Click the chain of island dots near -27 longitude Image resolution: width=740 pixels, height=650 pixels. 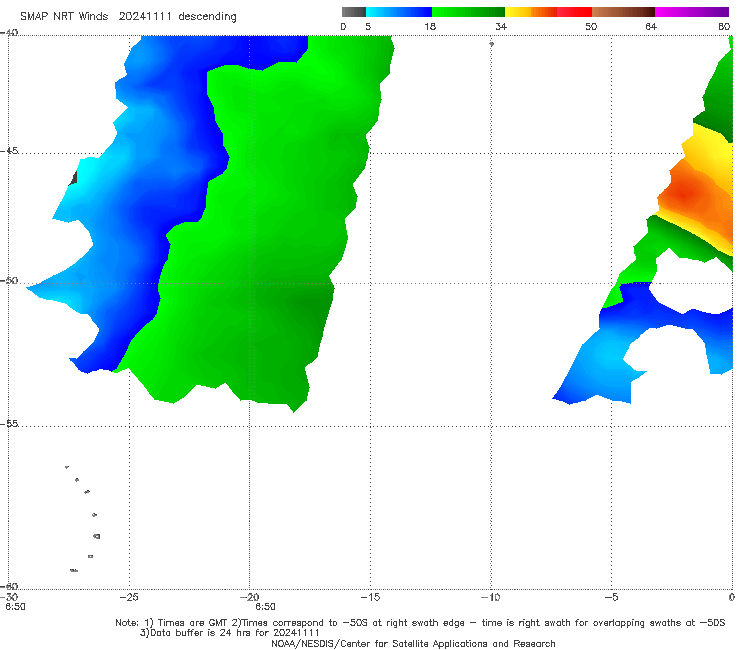click(84, 519)
